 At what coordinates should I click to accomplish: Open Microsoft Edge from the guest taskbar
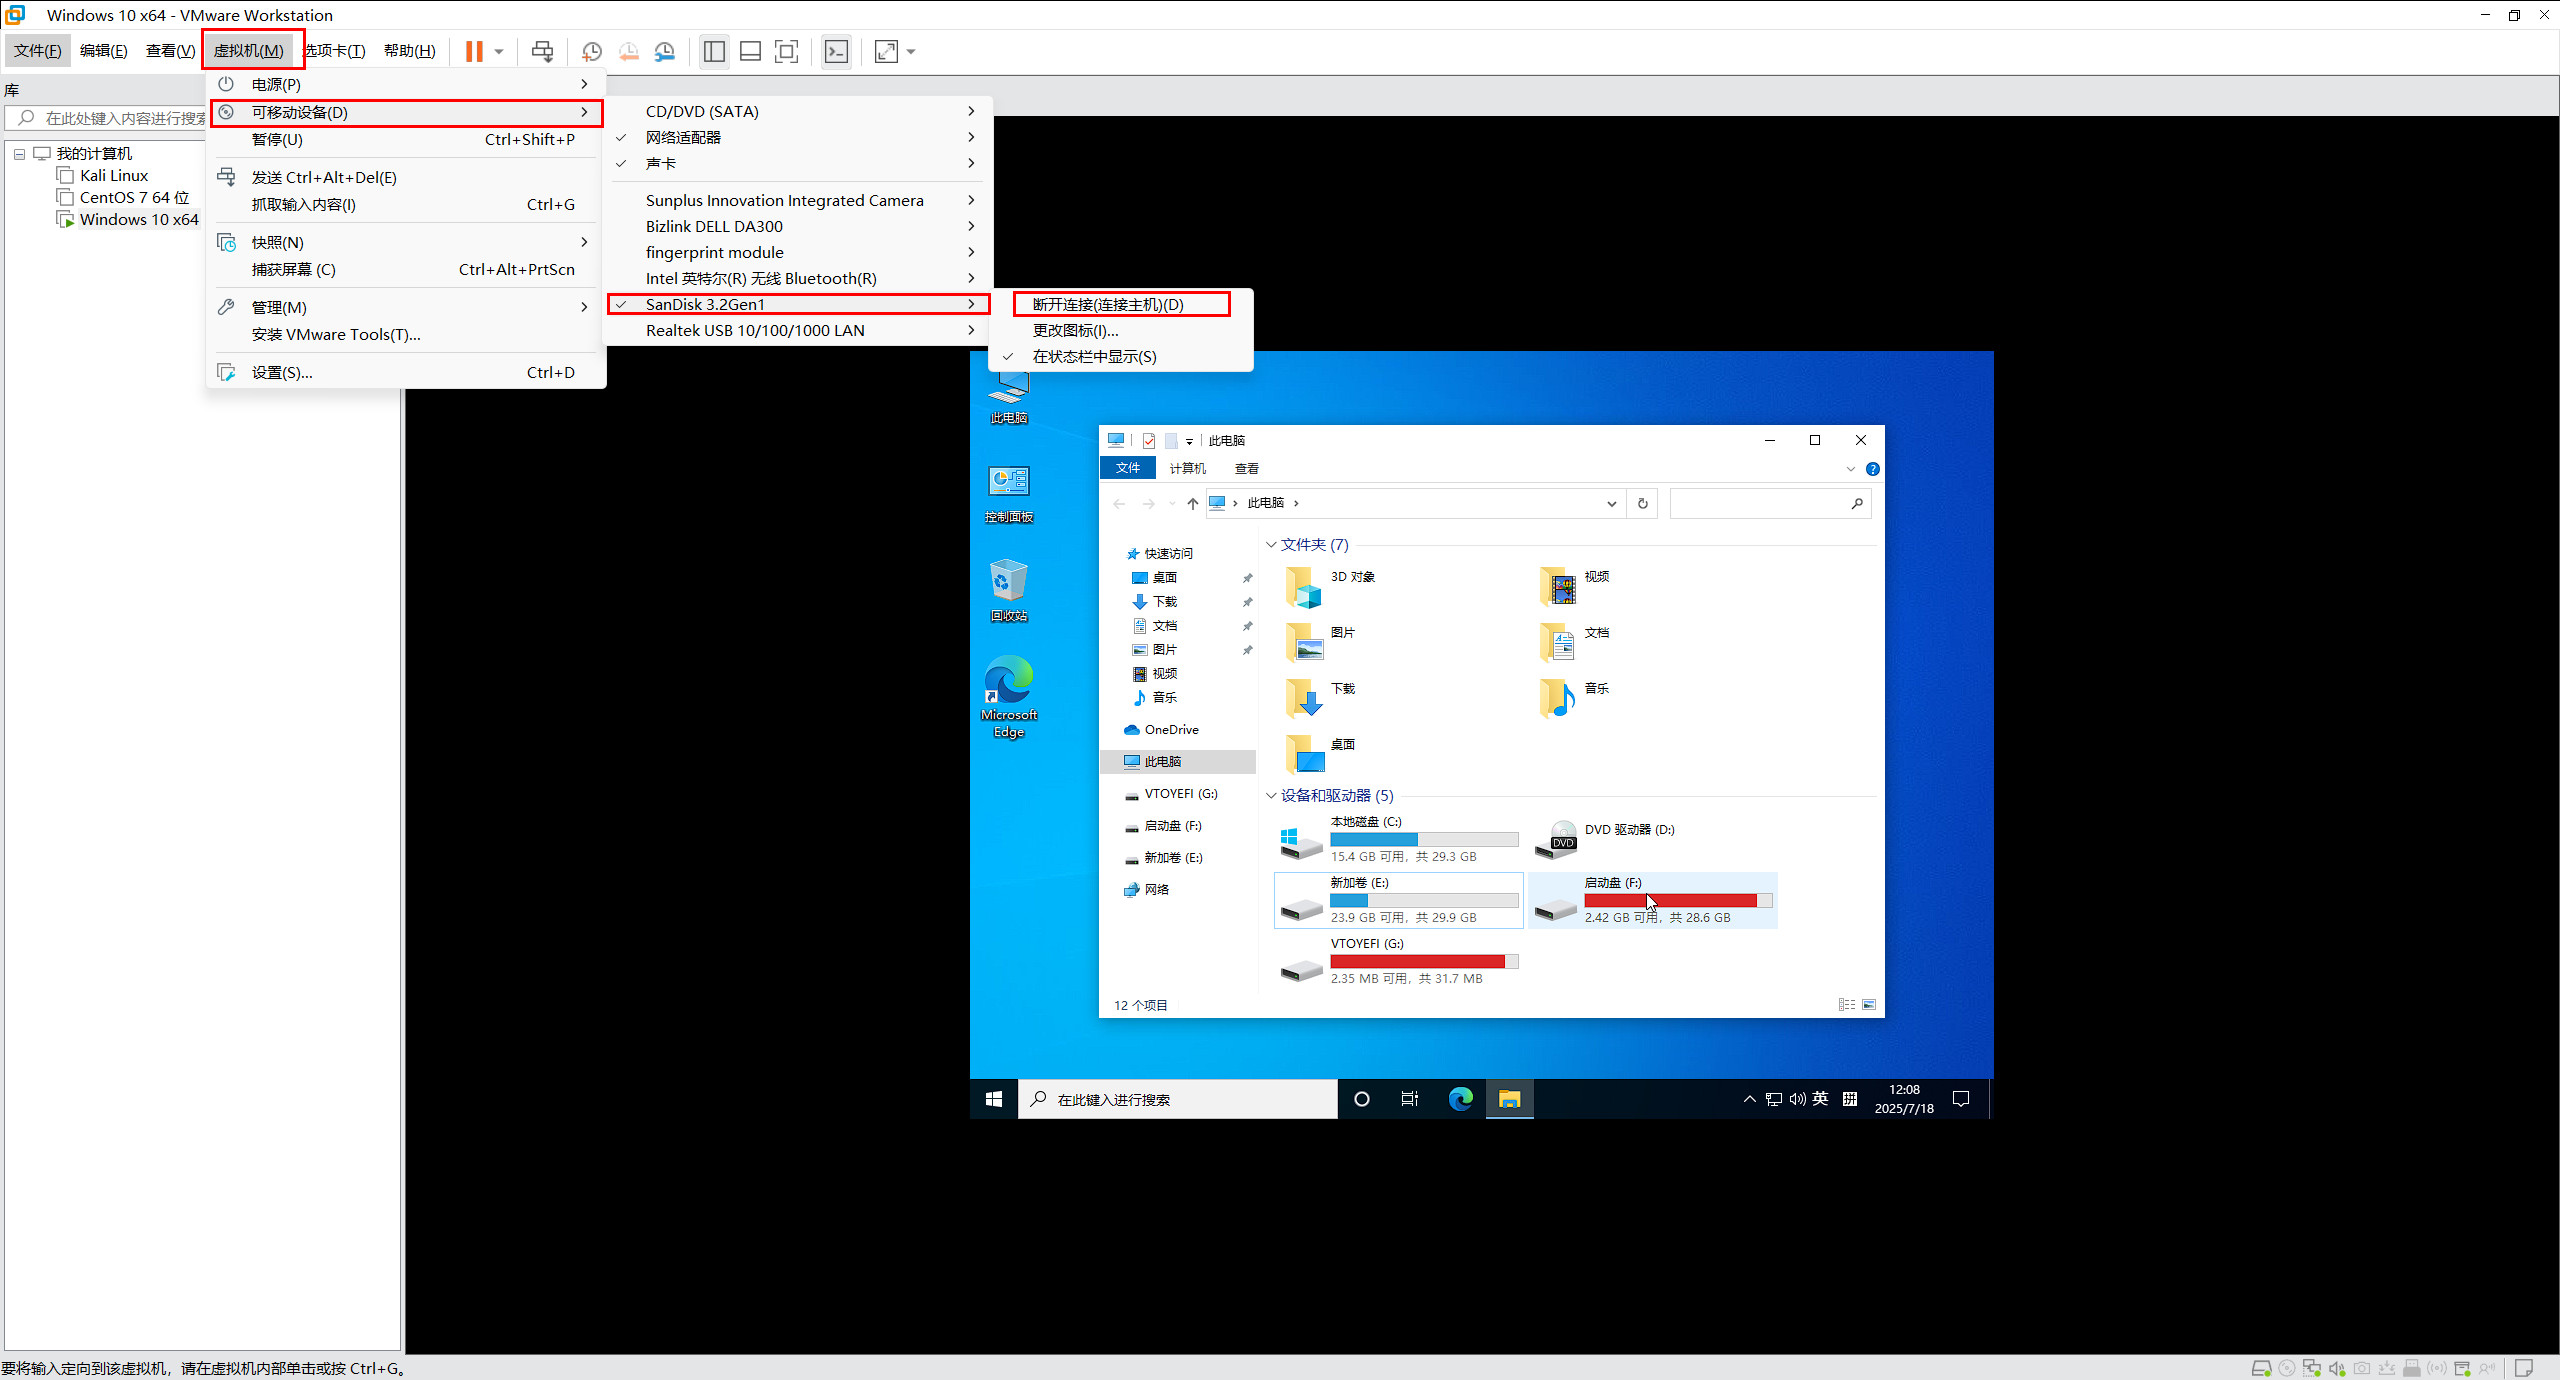point(1460,1099)
